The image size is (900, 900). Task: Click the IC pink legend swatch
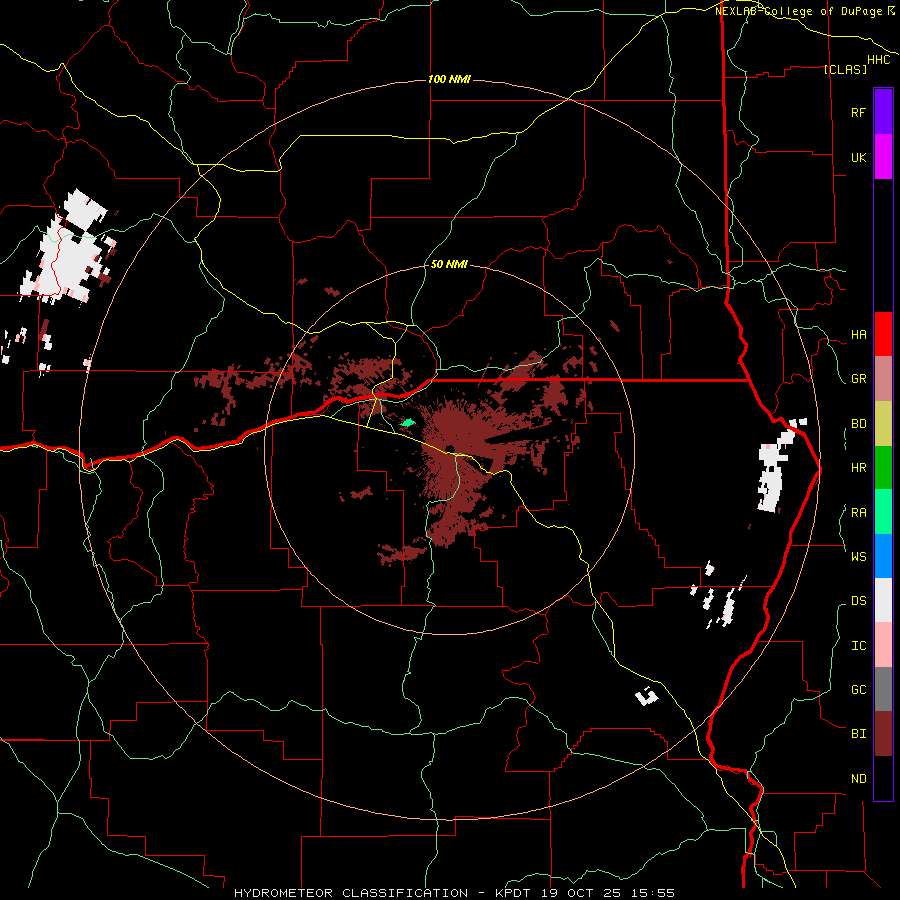coord(883,645)
